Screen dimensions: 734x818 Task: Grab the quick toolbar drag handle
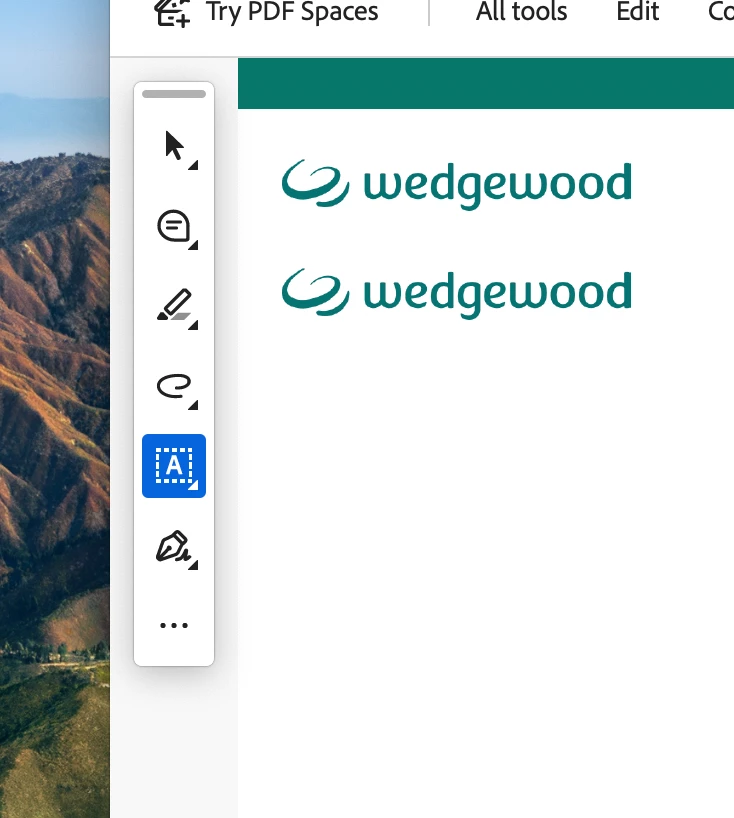(x=174, y=94)
